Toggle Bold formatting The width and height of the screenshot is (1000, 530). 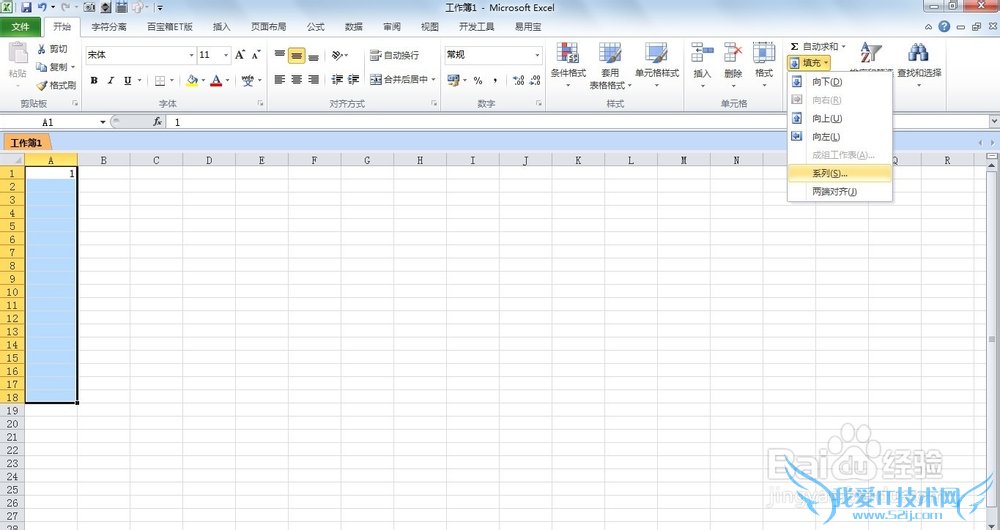(94, 80)
